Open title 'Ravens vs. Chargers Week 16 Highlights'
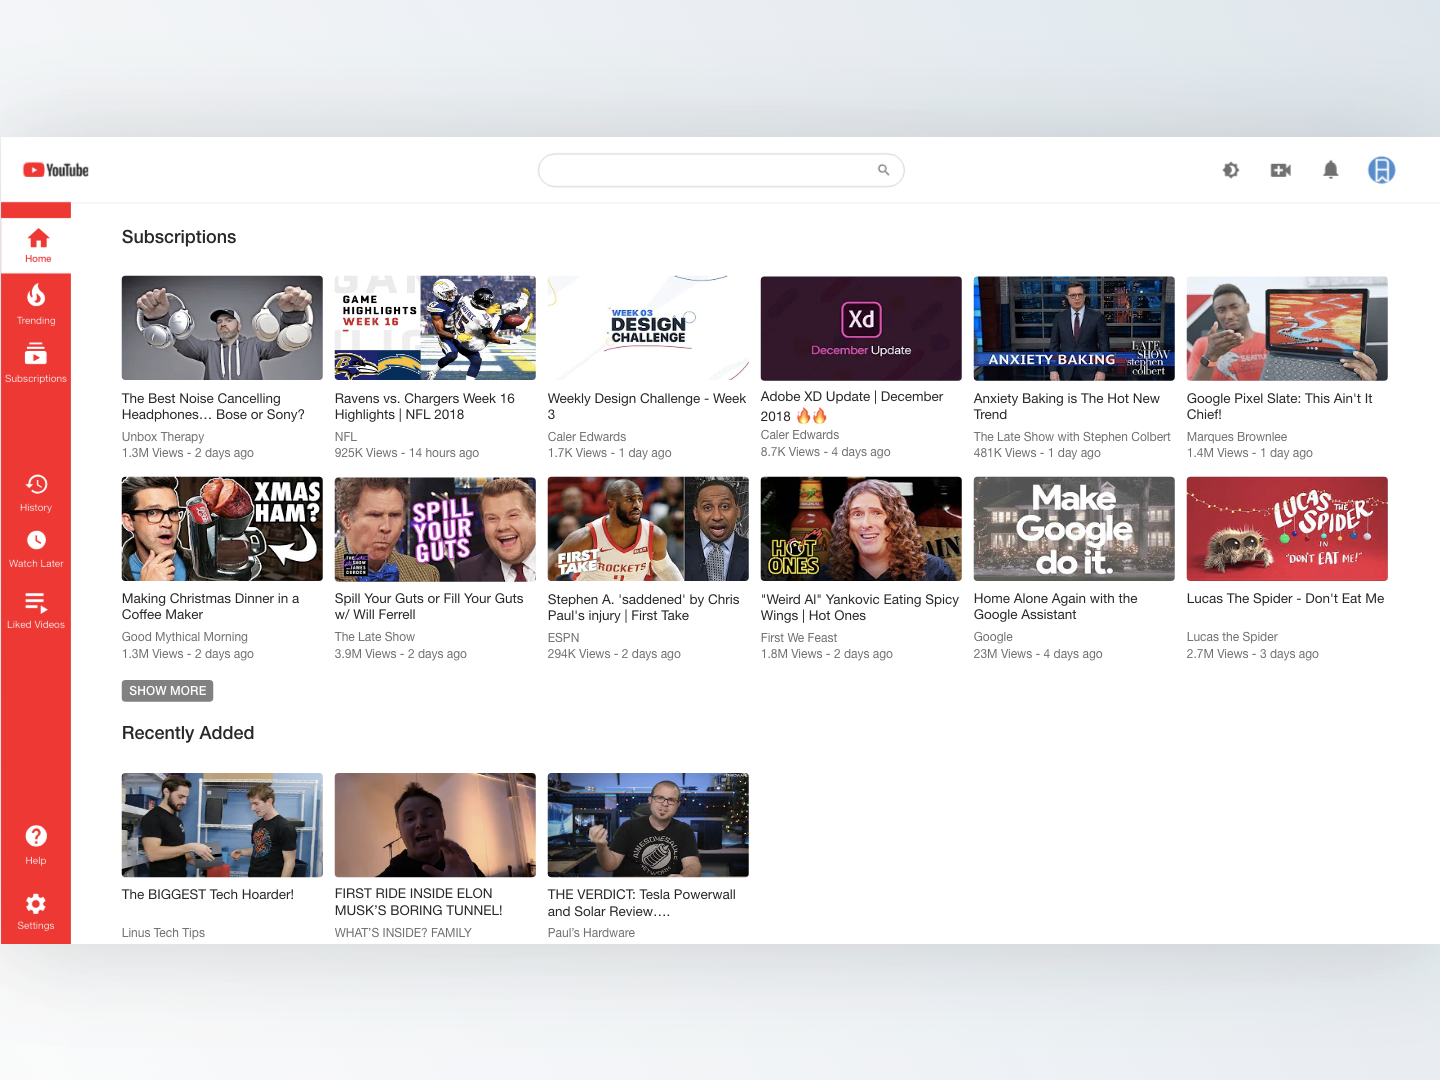The image size is (1440, 1080). (x=425, y=407)
